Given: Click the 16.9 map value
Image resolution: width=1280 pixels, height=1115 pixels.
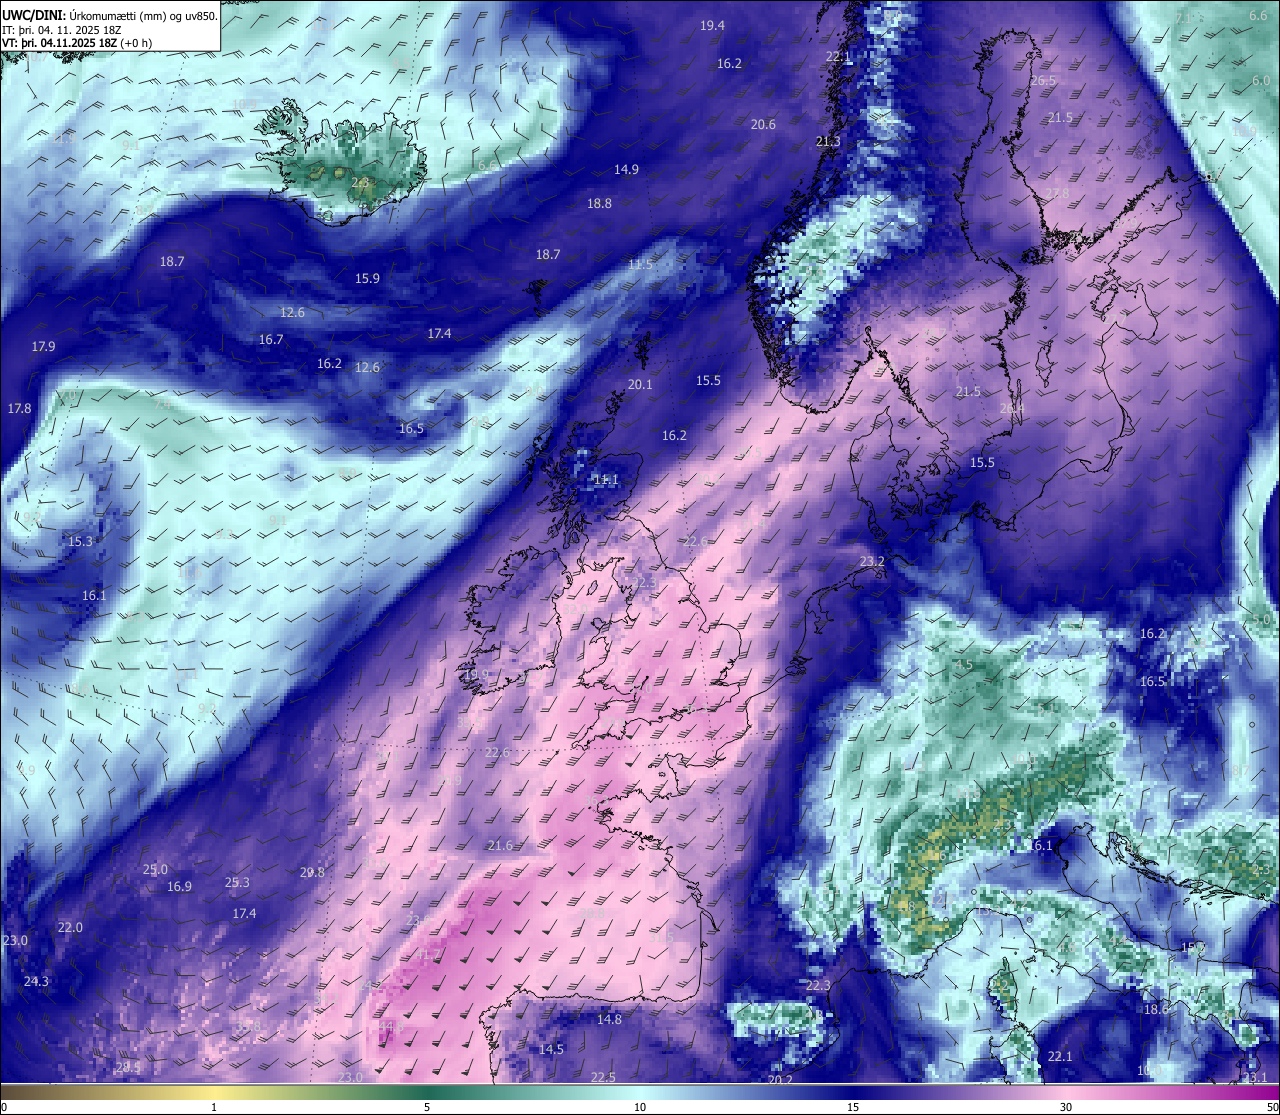Looking at the screenshot, I should click(x=179, y=887).
